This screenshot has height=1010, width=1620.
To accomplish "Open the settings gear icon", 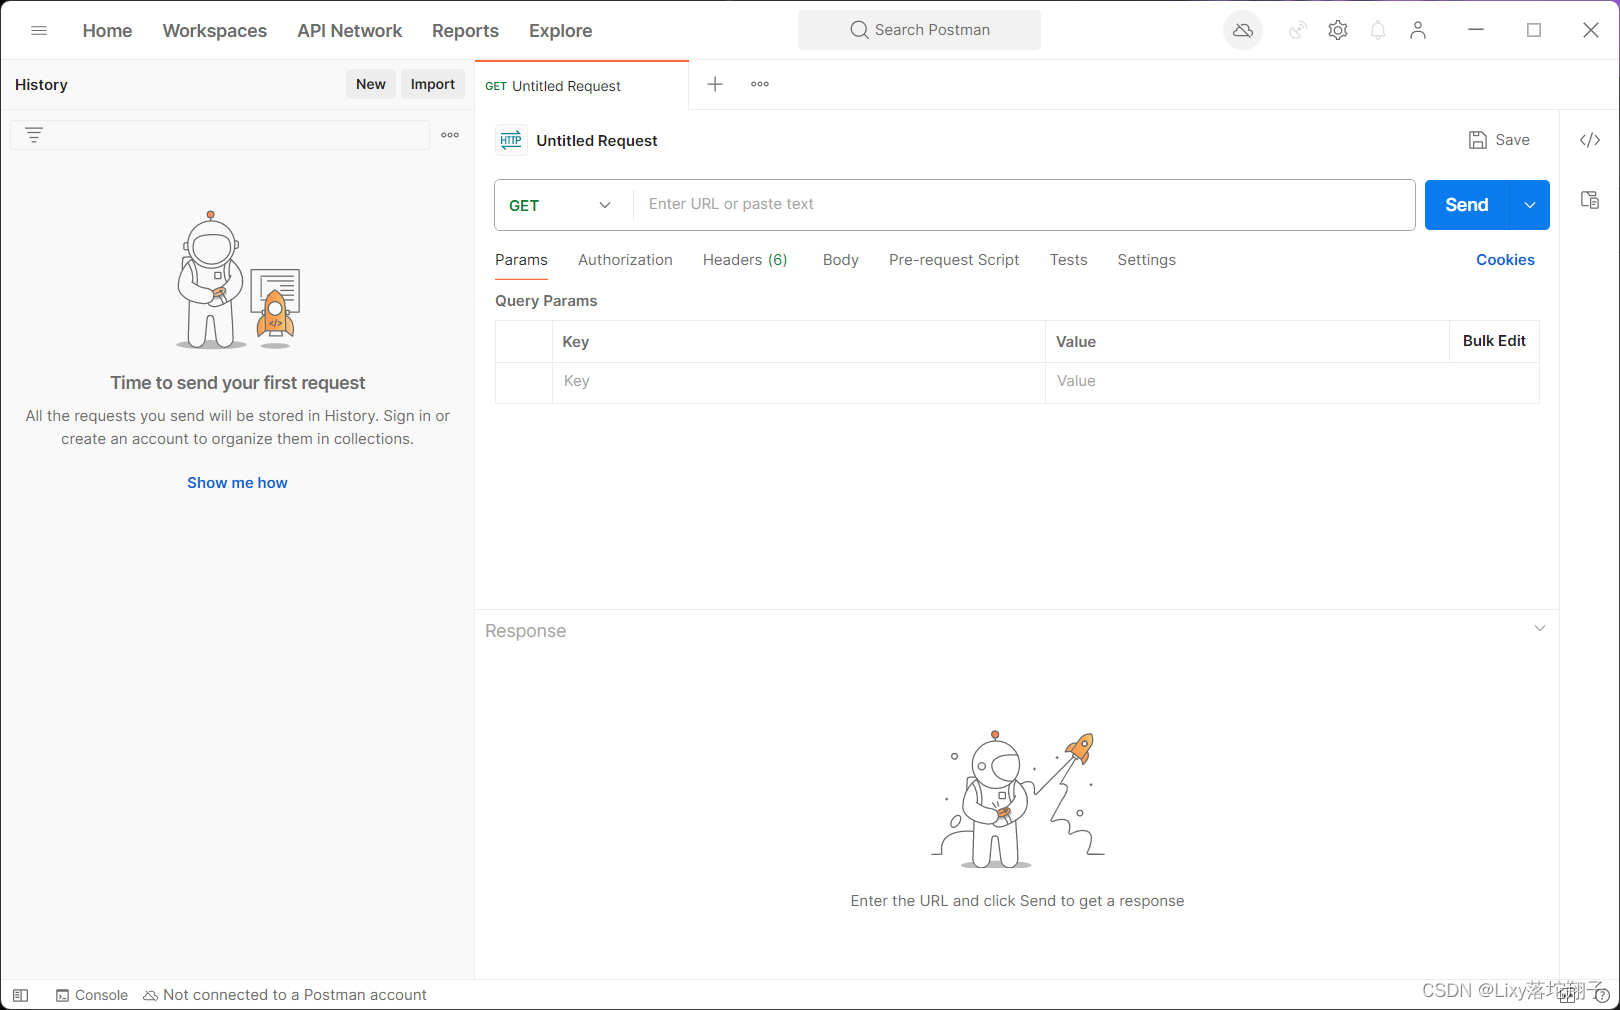I will 1338,30.
